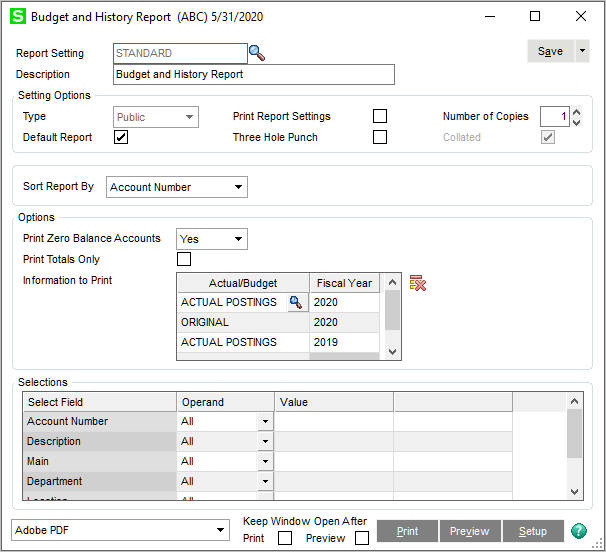
Task: Enable the Print Report Settings checkbox
Action: (x=380, y=116)
